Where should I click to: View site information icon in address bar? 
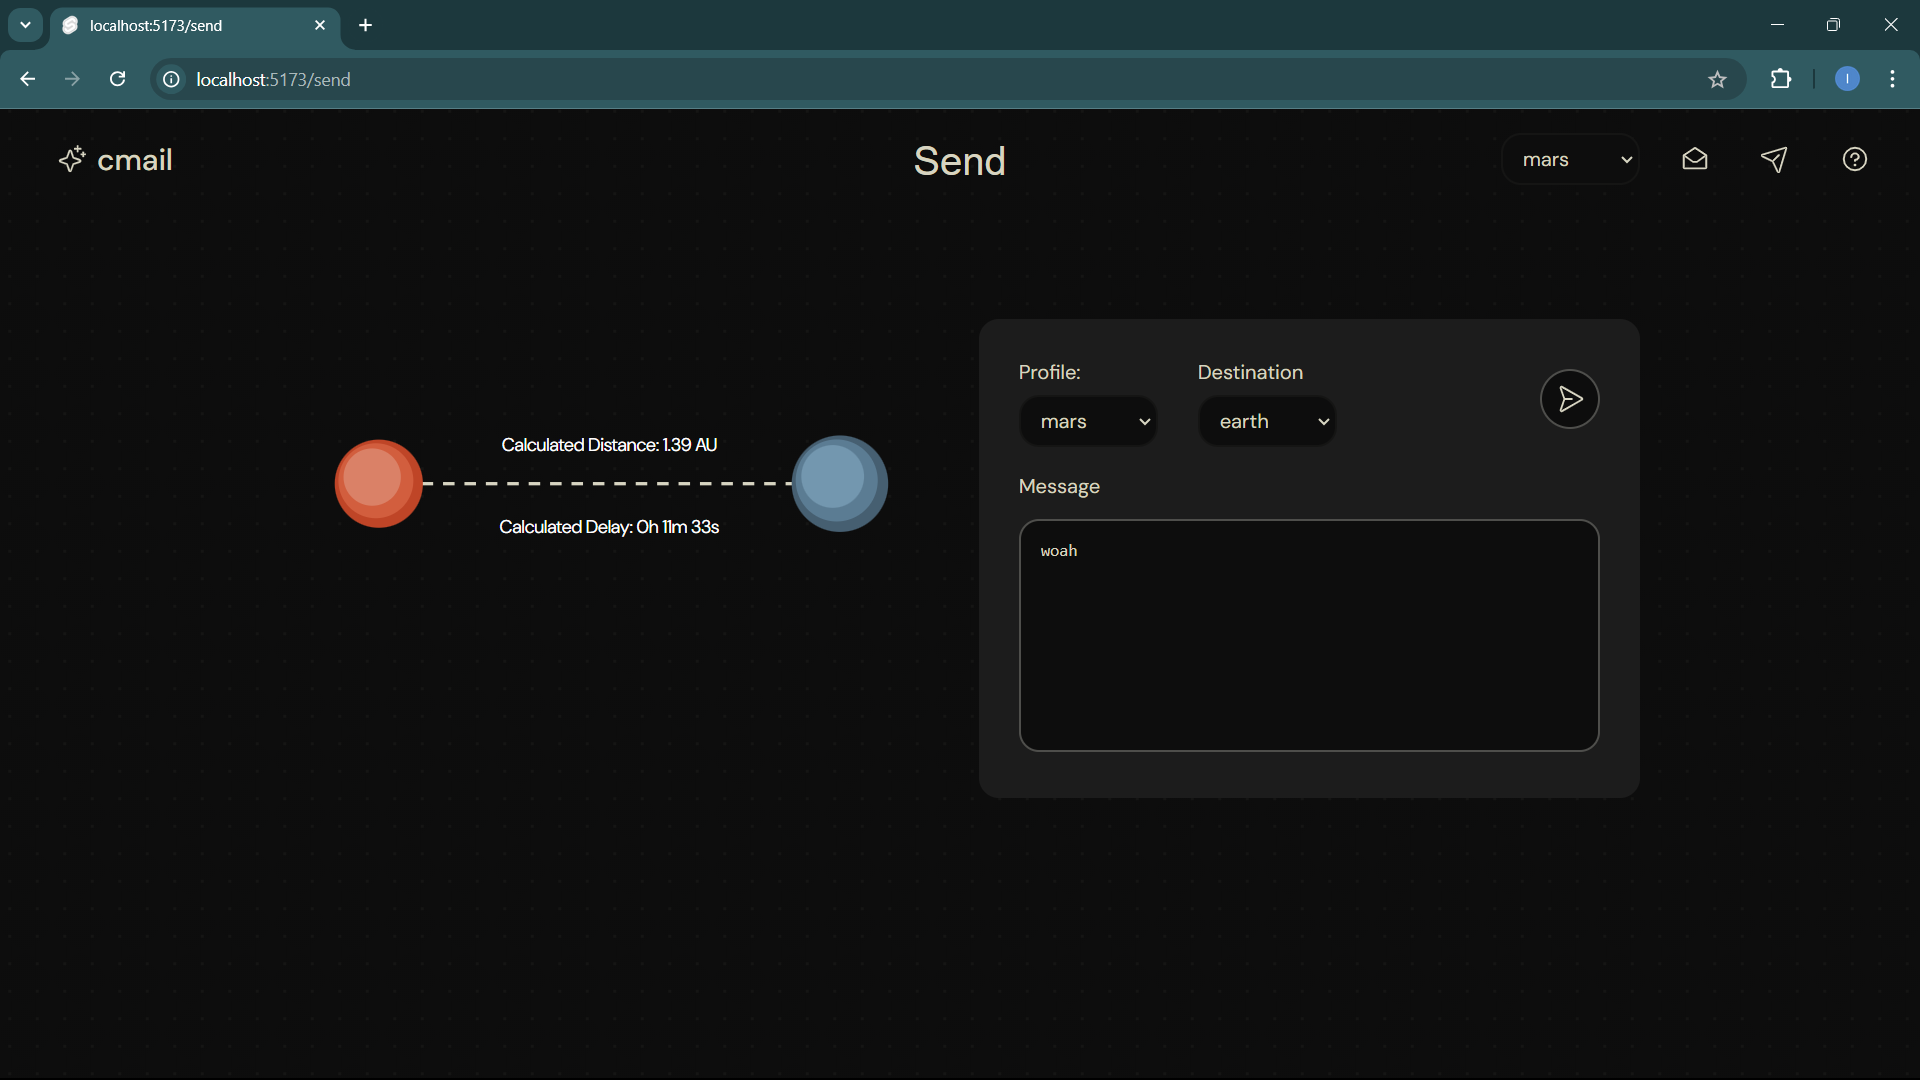coord(172,79)
